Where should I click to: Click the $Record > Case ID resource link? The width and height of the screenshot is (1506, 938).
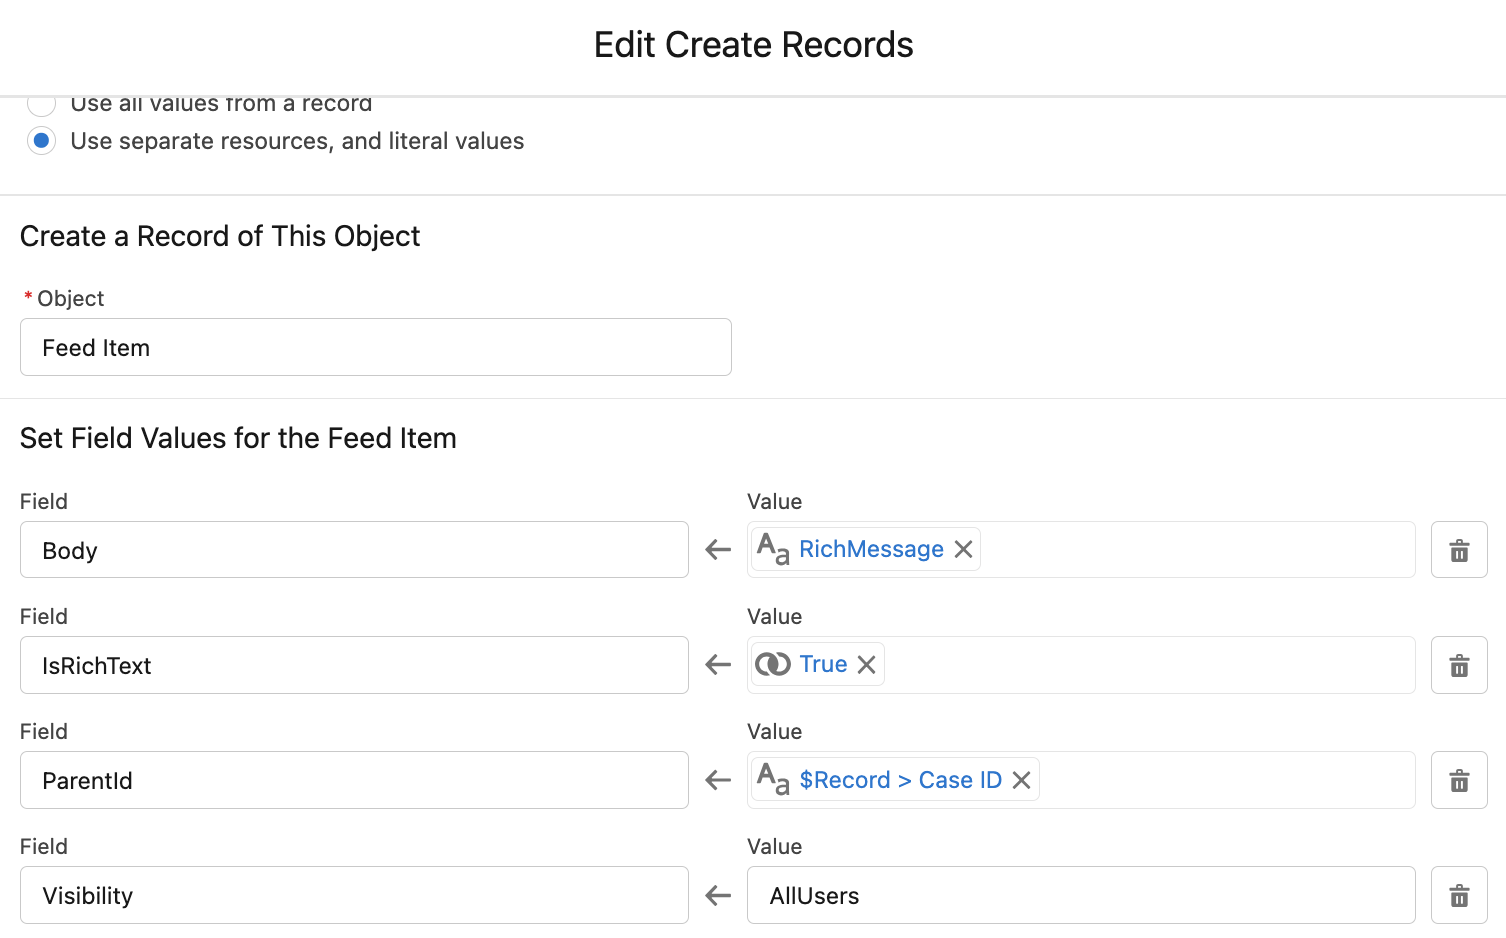click(x=898, y=780)
